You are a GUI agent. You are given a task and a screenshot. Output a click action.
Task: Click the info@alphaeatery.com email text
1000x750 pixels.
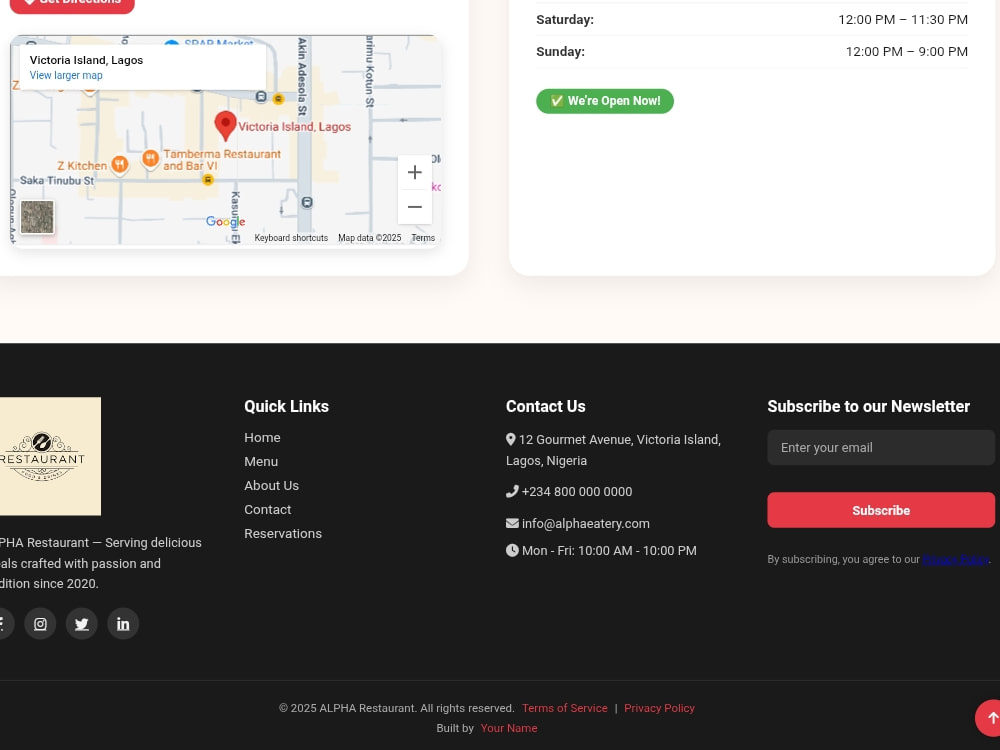point(585,524)
